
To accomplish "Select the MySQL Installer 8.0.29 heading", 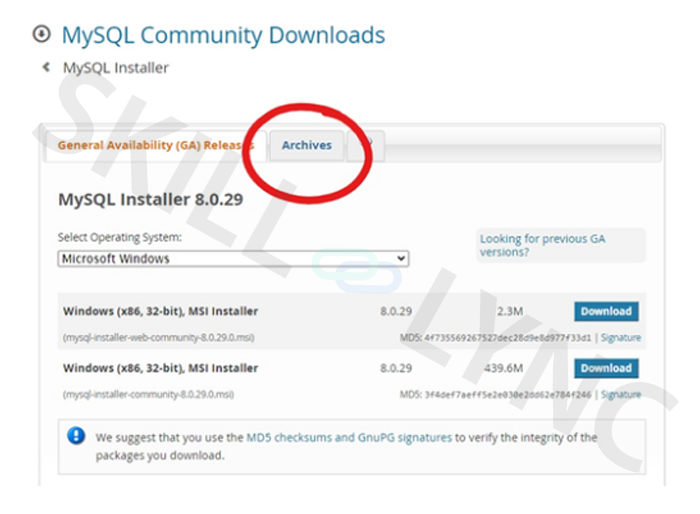I will tap(151, 200).
